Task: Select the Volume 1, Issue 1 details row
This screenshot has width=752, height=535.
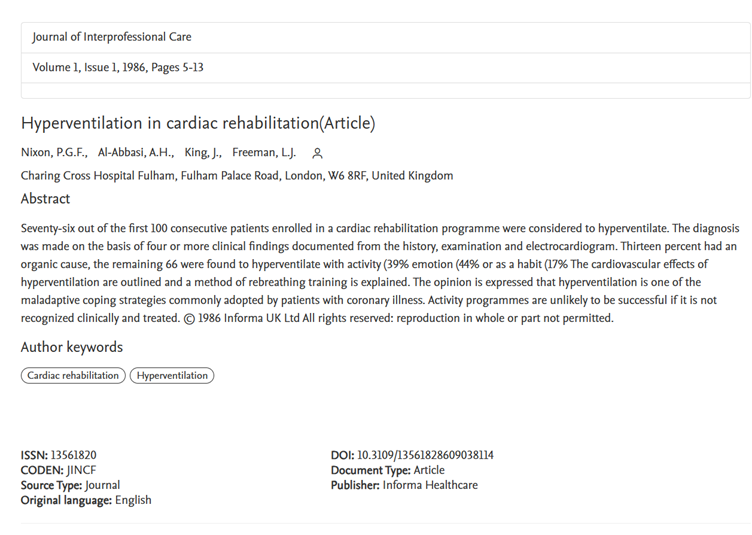Action: (x=386, y=68)
